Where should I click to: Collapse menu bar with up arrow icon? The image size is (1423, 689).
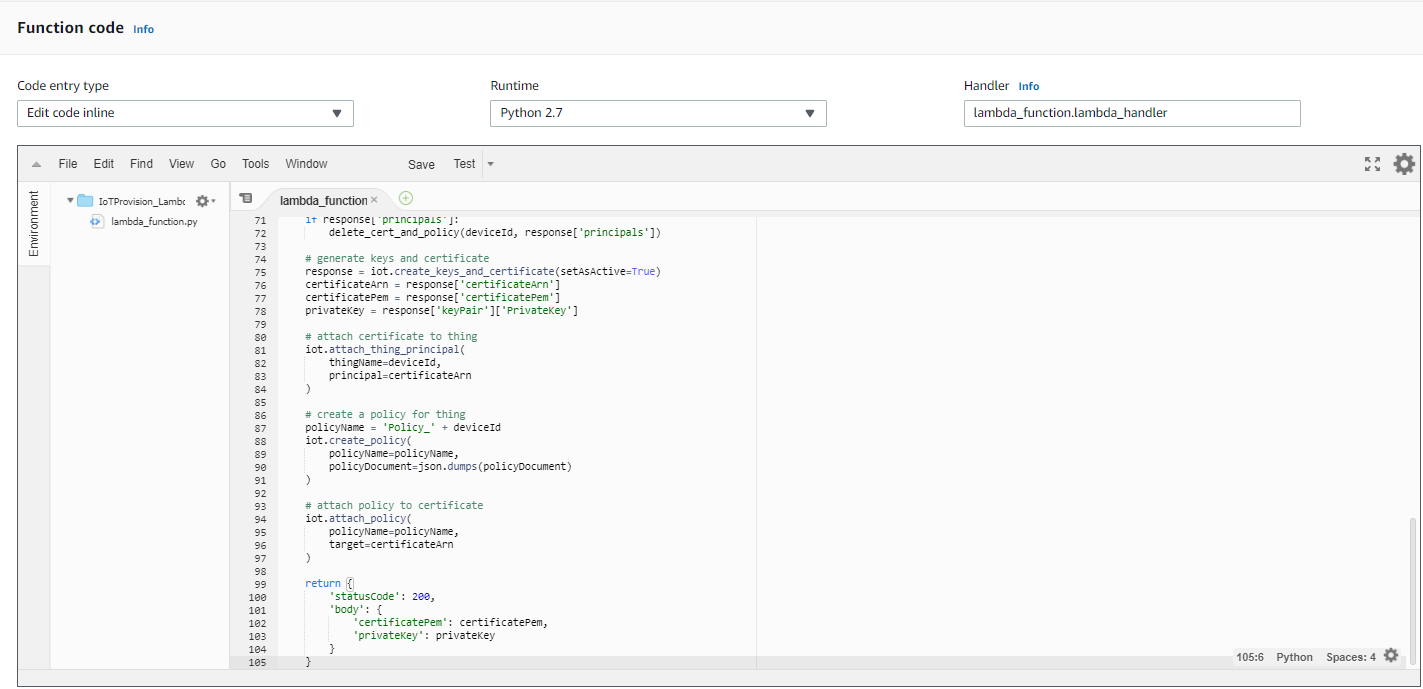[x=36, y=164]
